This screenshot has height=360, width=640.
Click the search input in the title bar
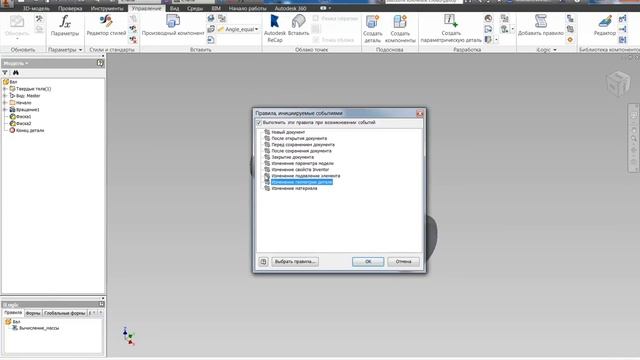424,2
